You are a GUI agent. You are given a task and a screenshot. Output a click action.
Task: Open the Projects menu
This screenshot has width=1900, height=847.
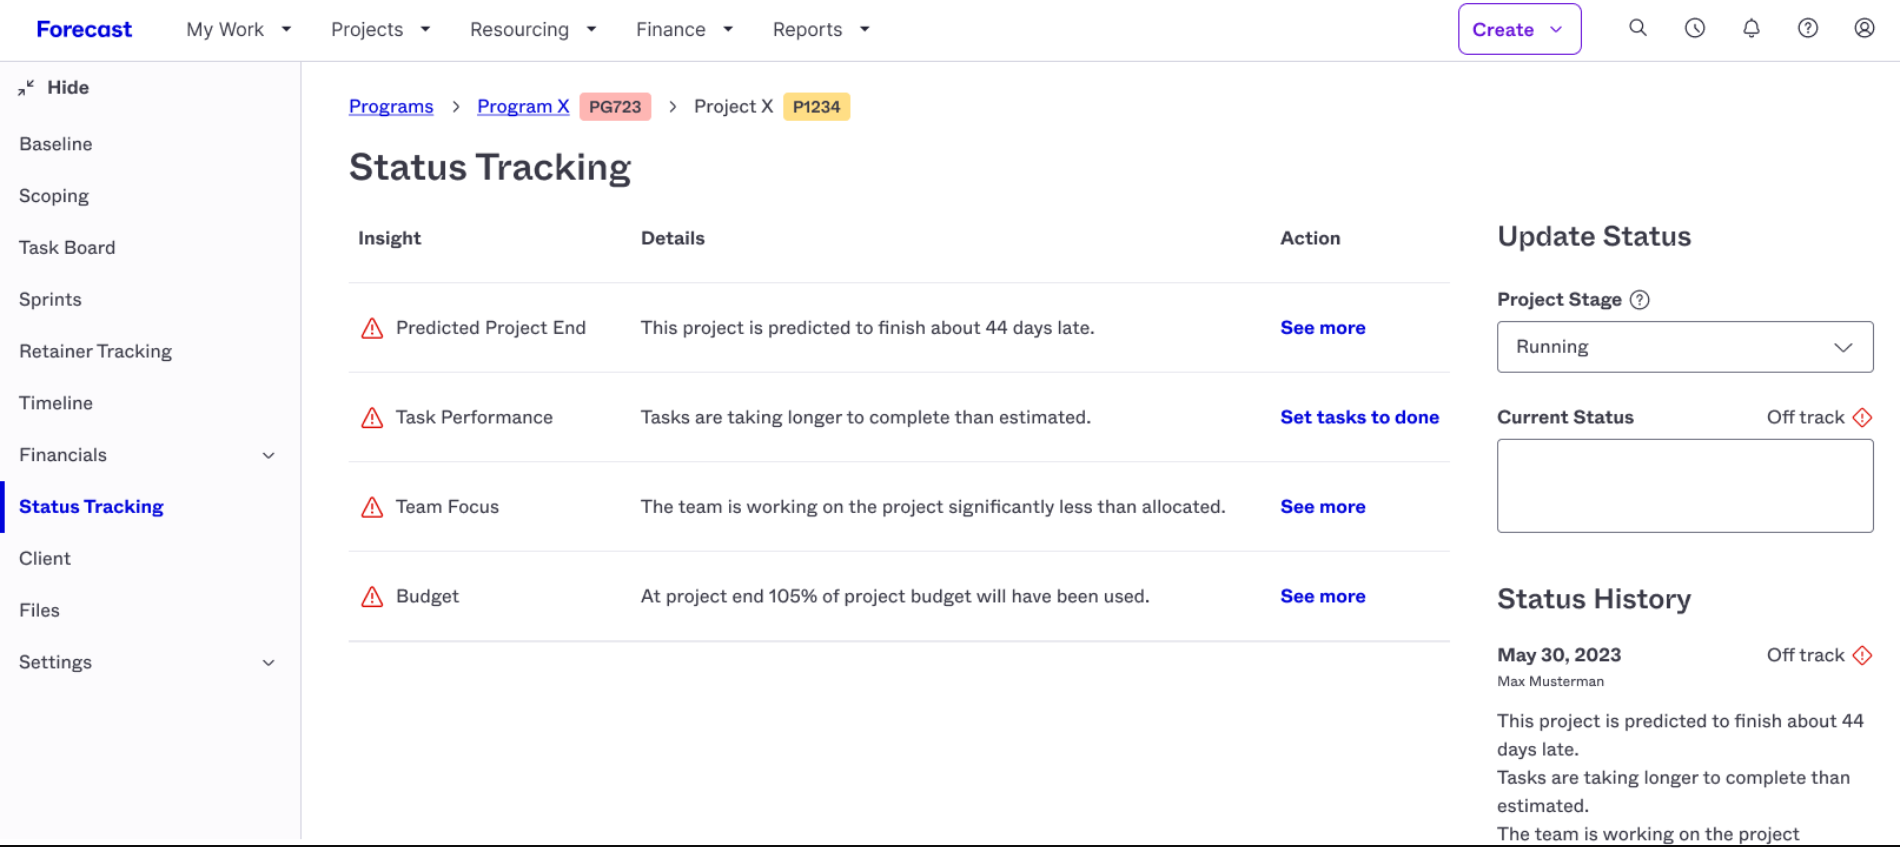pos(380,29)
